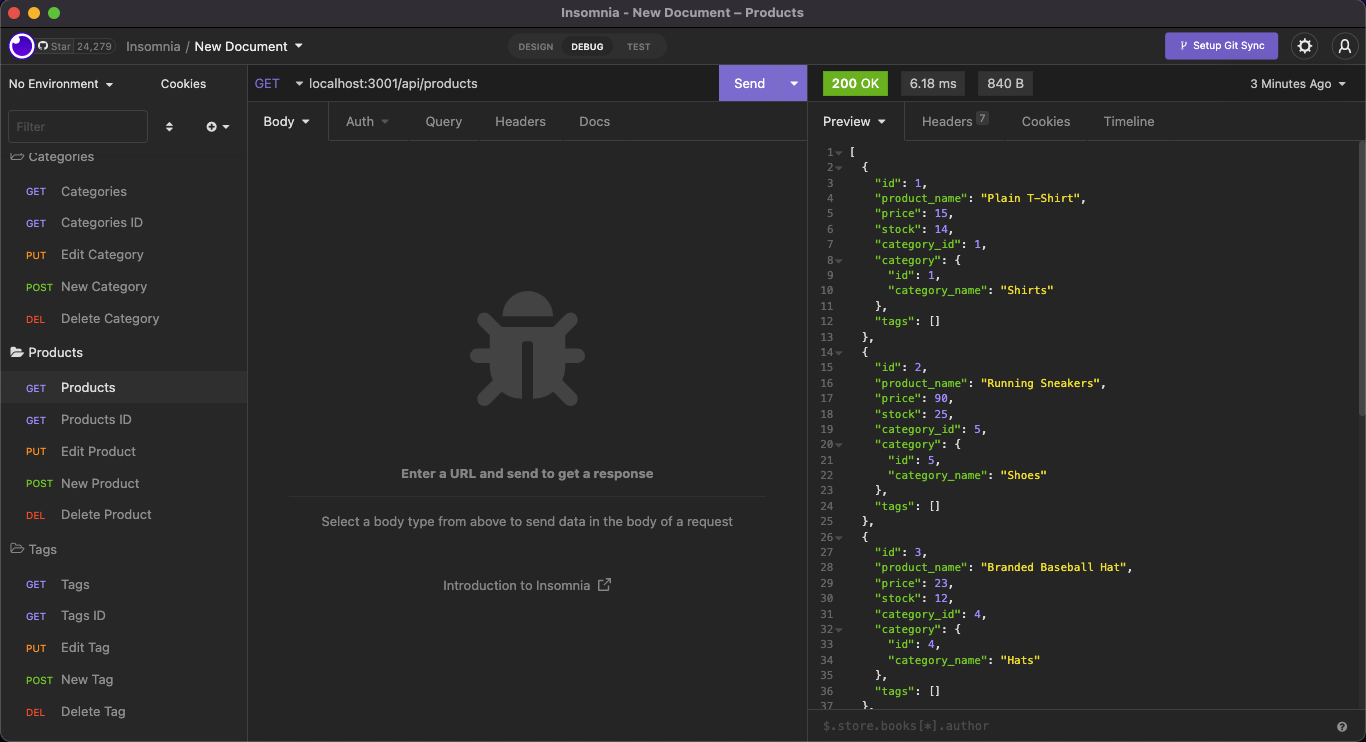The height and width of the screenshot is (742, 1366).
Task: Select the GET Categories ID request
Action: coord(124,223)
